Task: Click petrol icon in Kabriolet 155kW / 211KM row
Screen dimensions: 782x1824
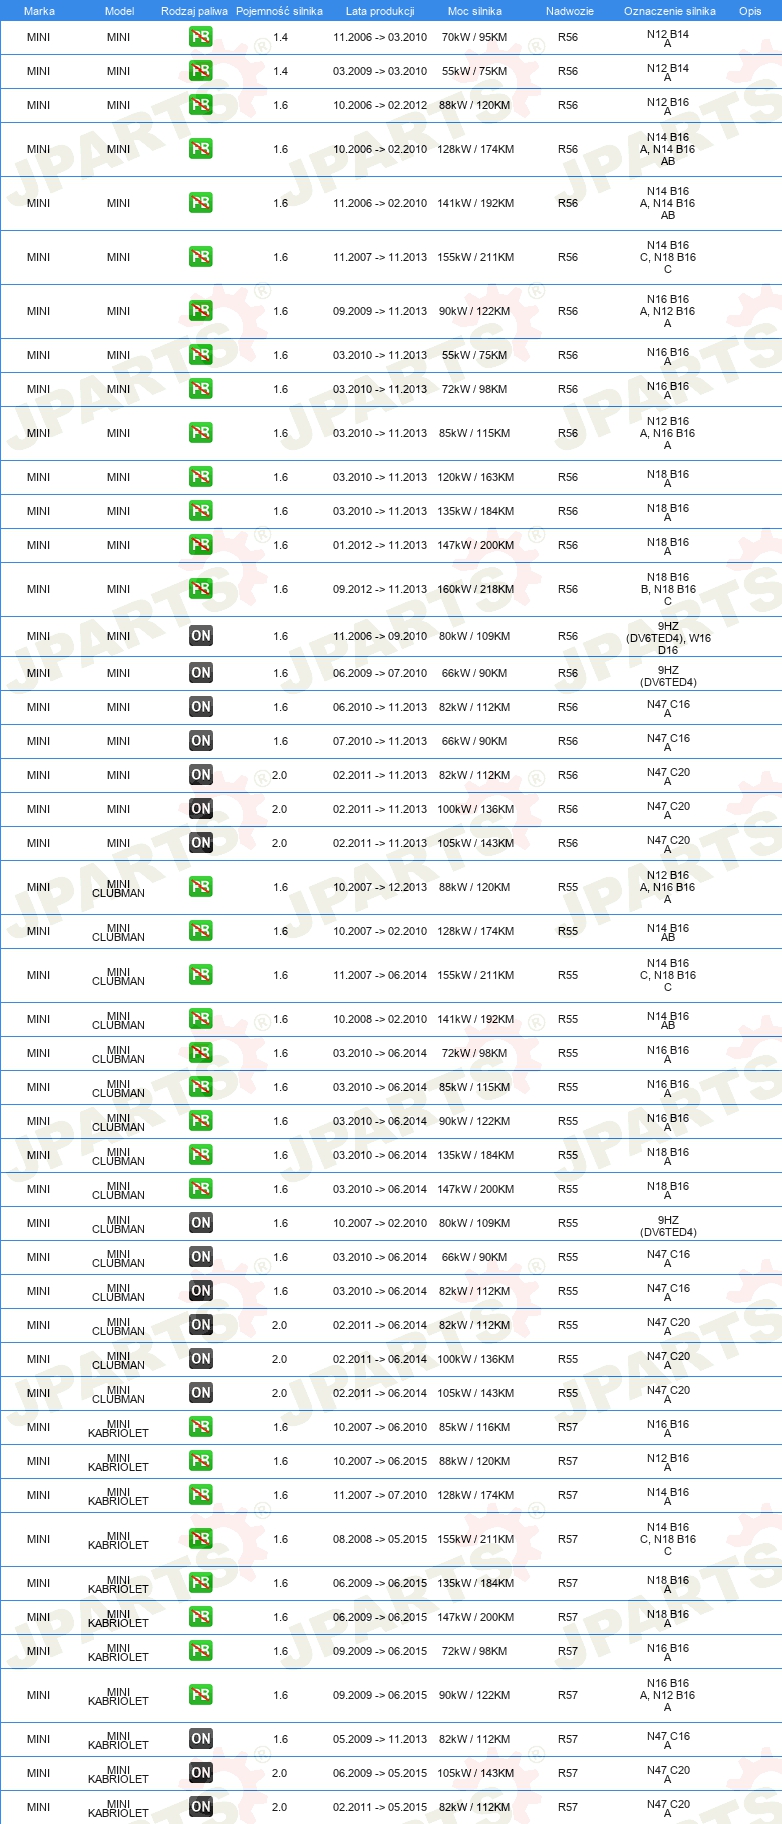Action: point(201,1539)
